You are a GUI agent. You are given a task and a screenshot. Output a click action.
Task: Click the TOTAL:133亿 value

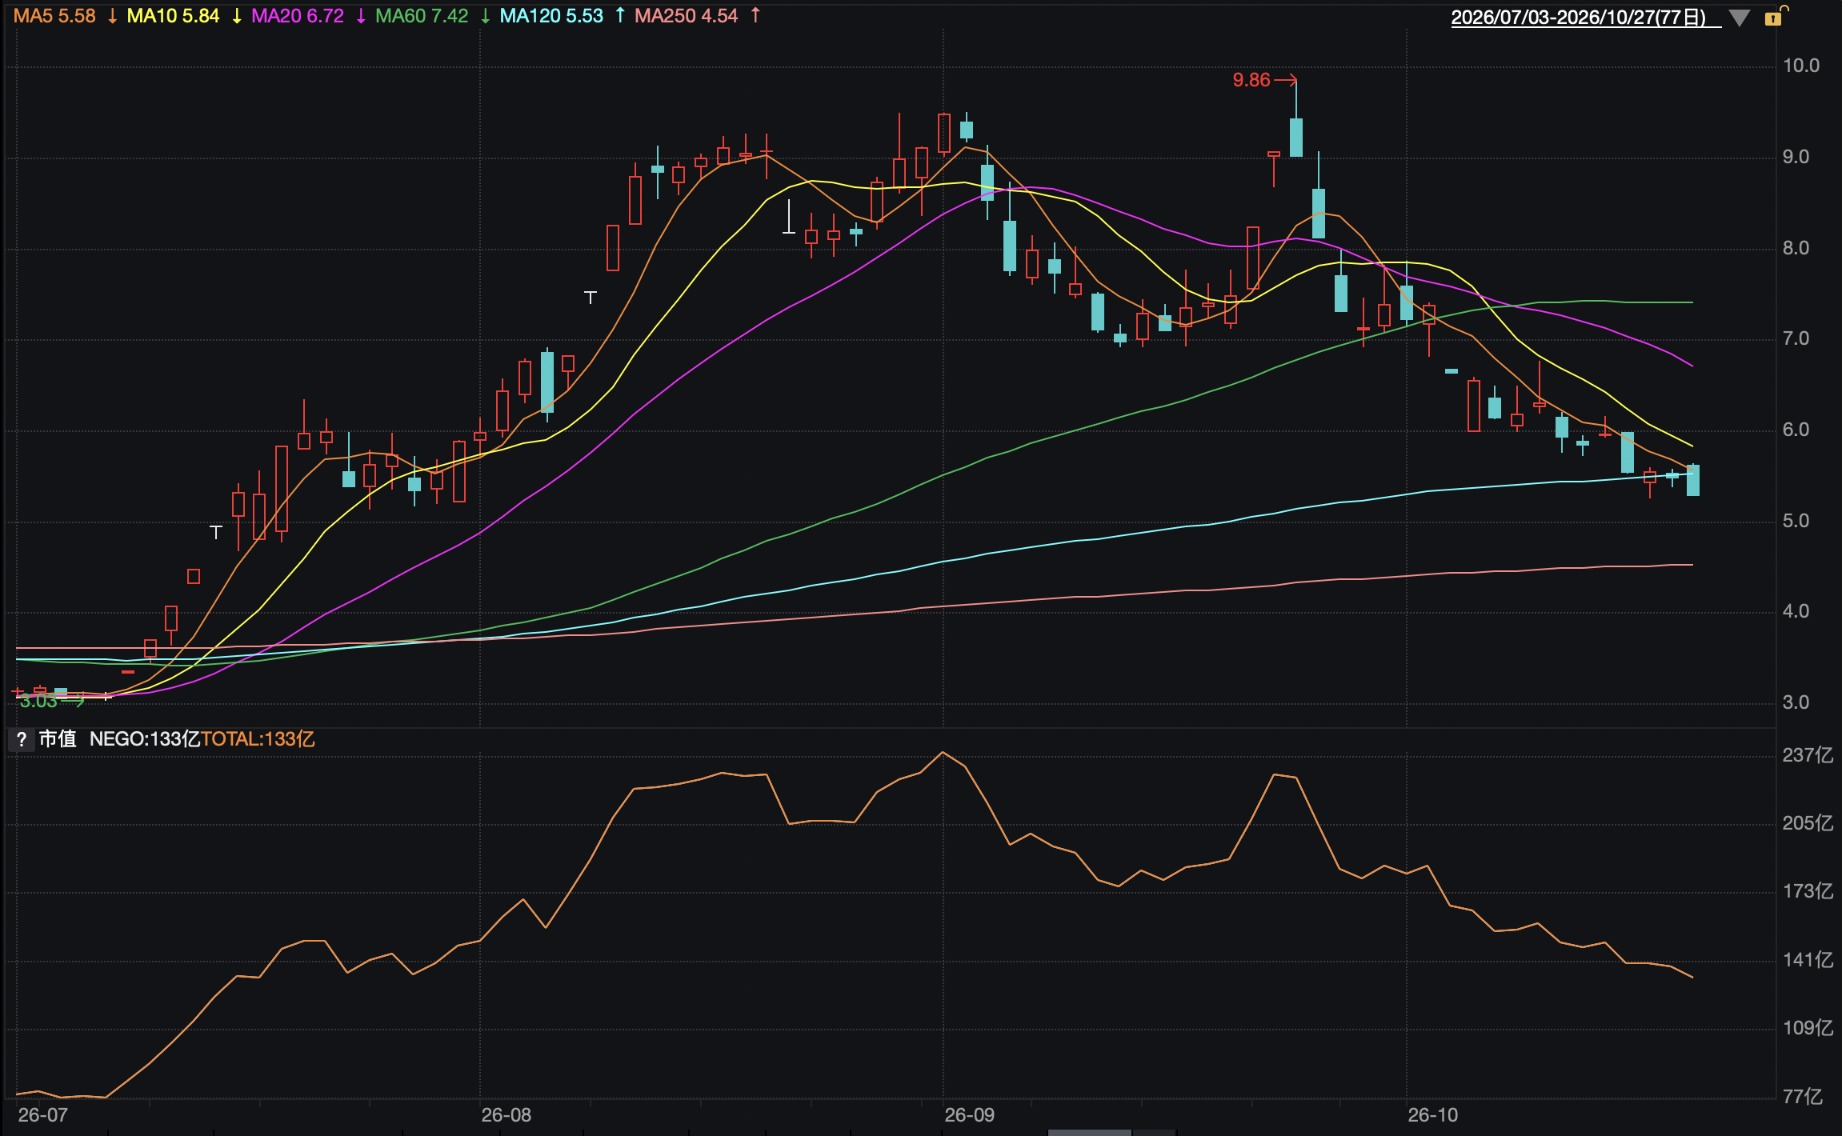pyautogui.click(x=258, y=739)
